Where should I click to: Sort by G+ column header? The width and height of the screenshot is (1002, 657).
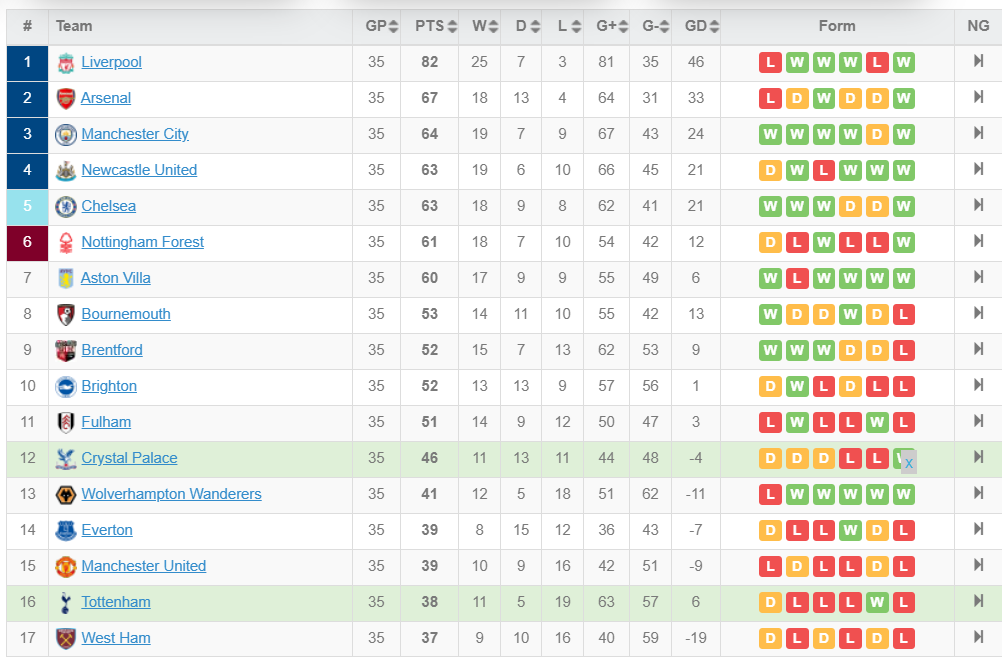coord(612,26)
